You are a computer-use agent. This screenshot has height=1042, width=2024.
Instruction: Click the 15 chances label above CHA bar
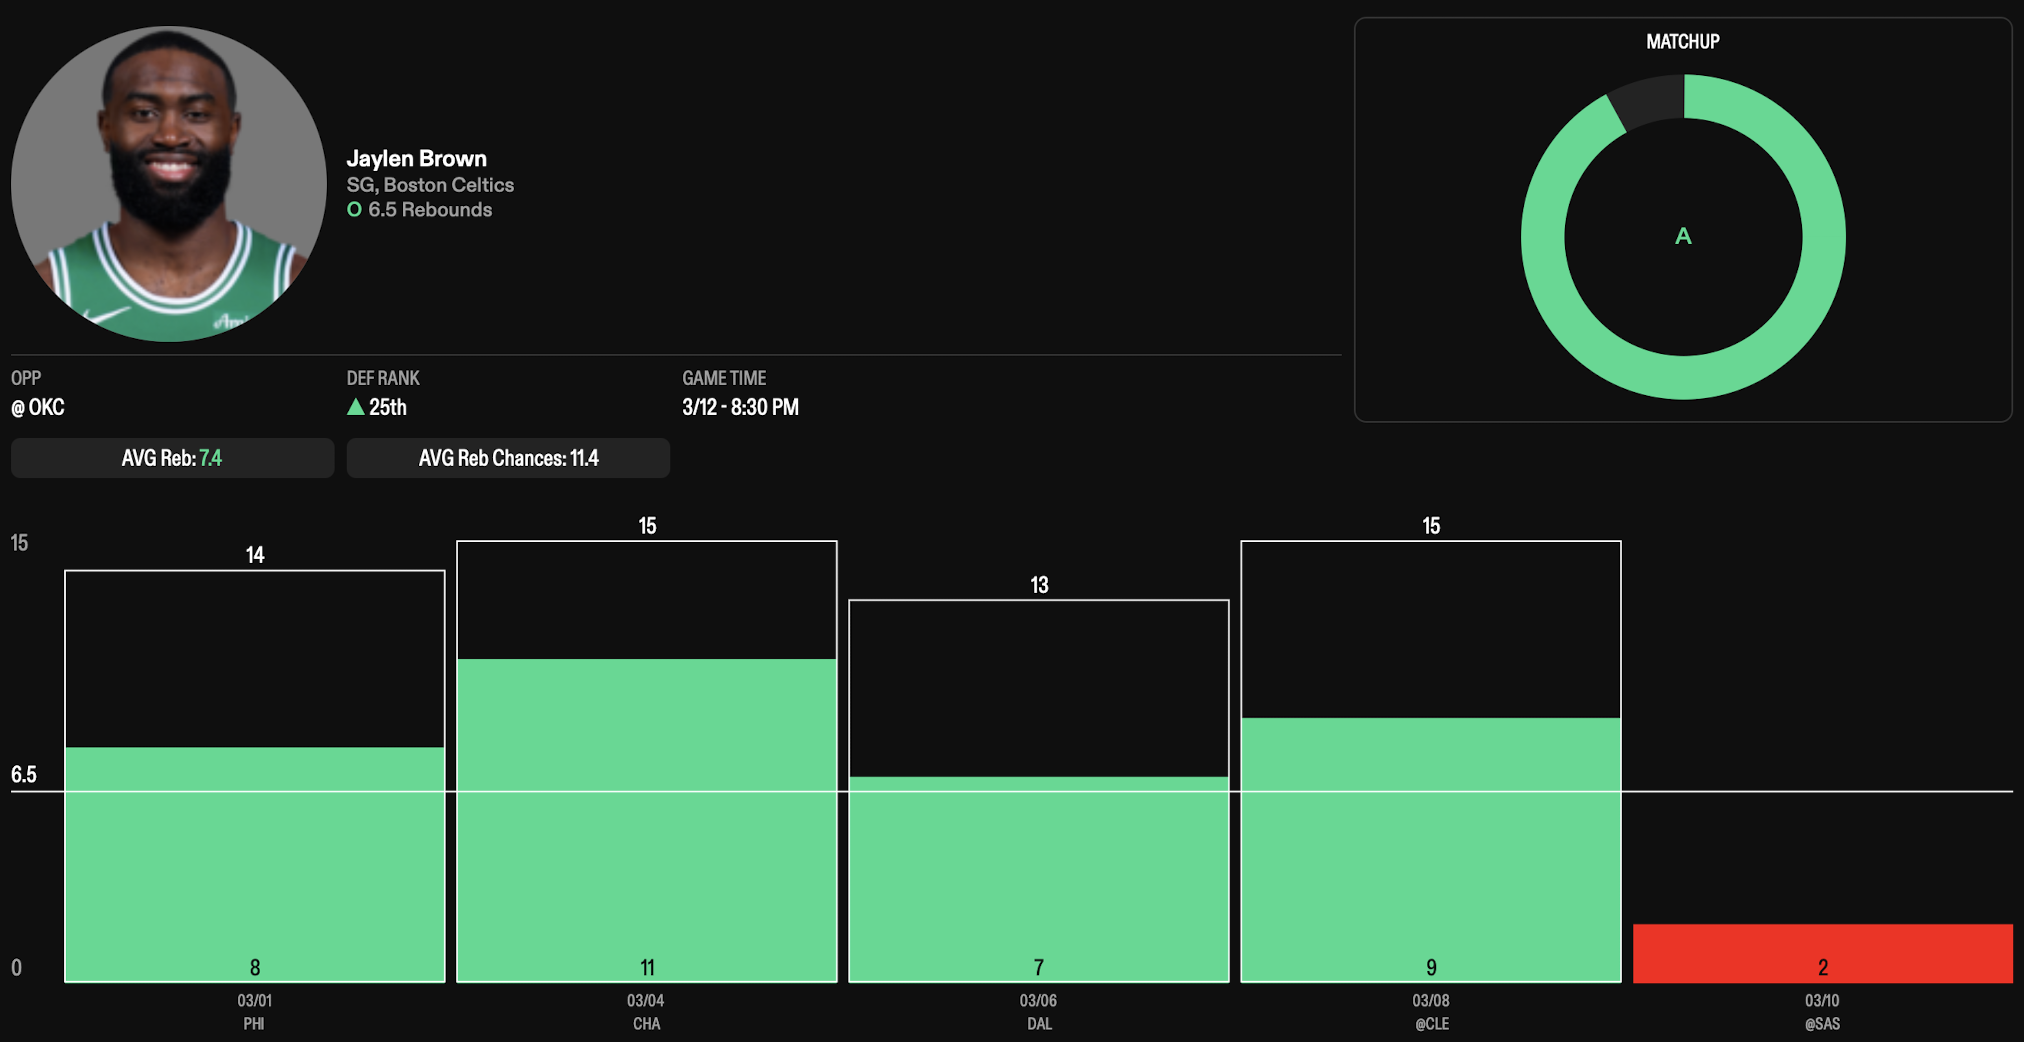click(x=647, y=526)
